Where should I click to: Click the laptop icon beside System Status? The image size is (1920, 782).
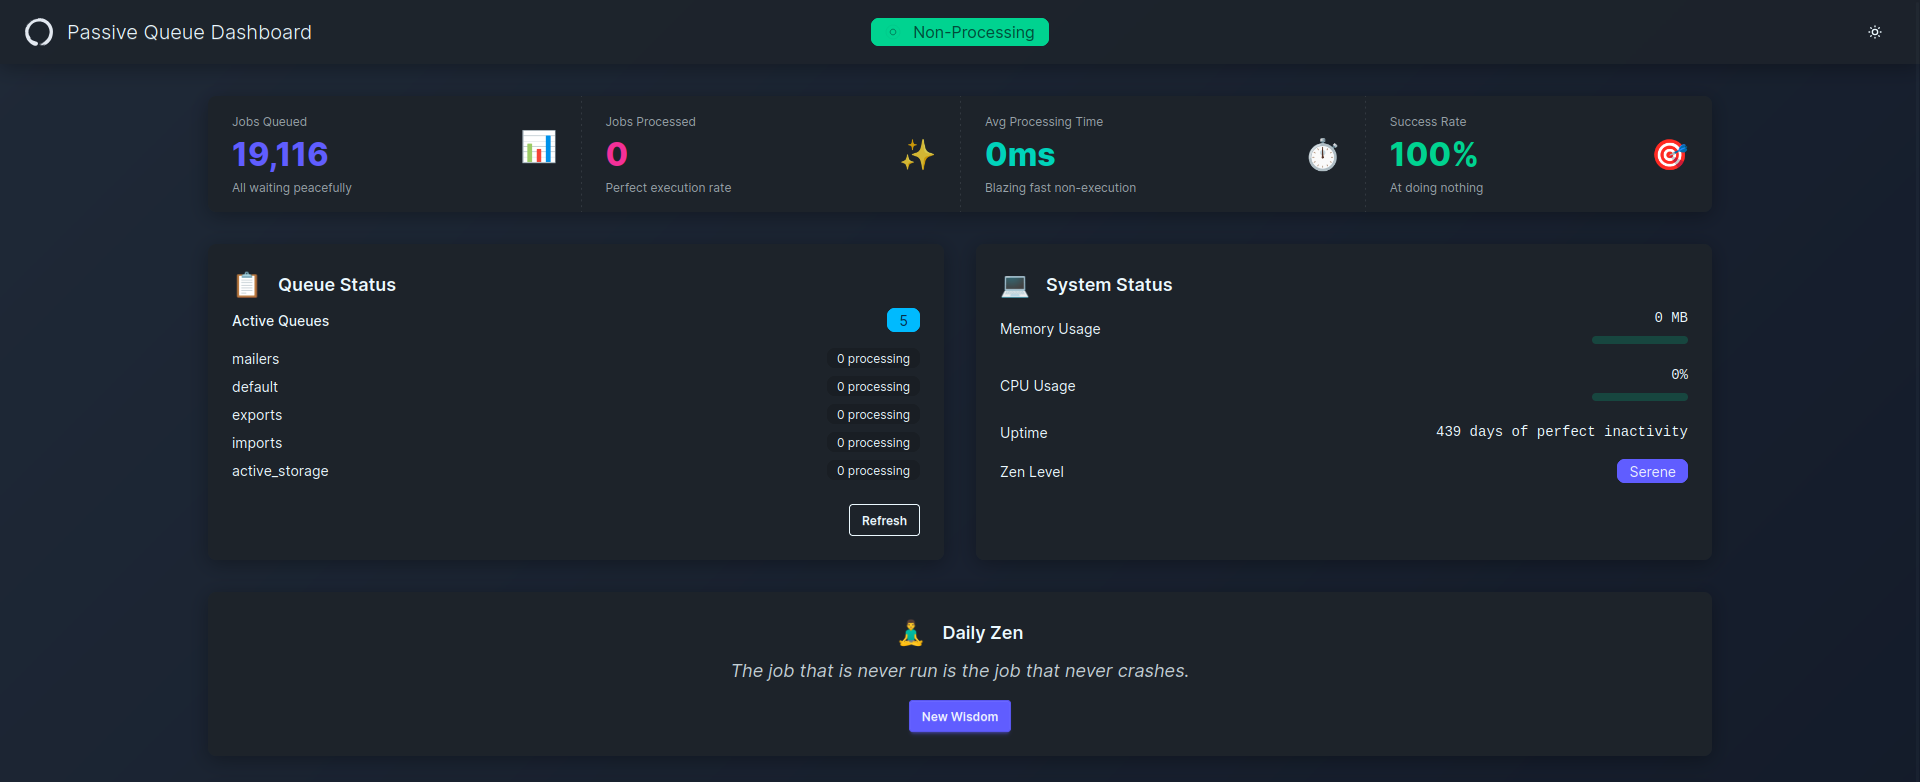click(x=1015, y=285)
